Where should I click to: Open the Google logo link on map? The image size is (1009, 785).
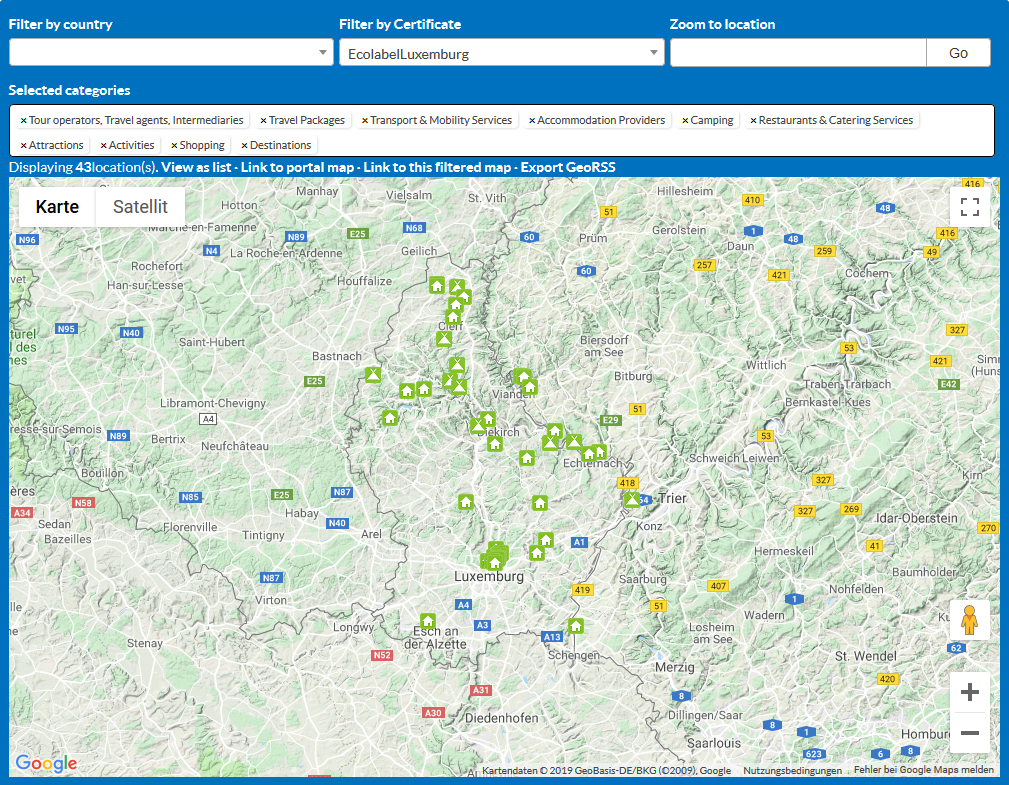point(46,764)
